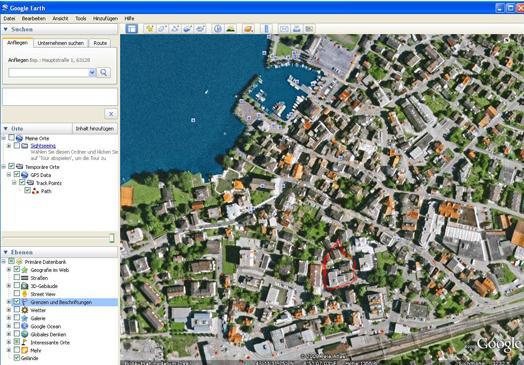
Task: Switch to Unternehmen suchen tab
Action: click(60, 43)
